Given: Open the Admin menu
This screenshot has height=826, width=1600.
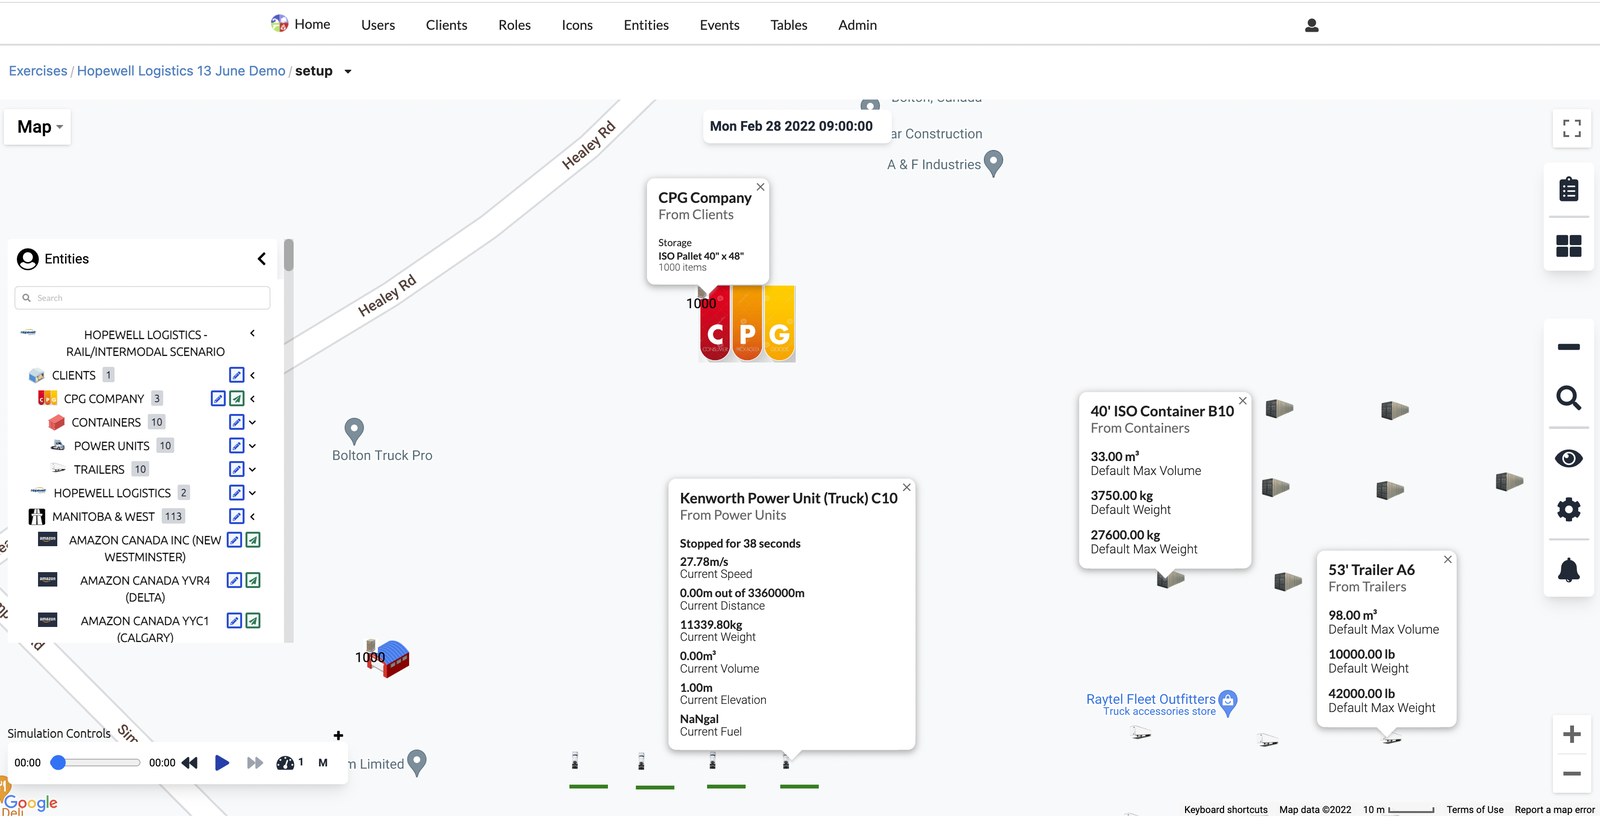Looking at the screenshot, I should pyautogui.click(x=857, y=25).
